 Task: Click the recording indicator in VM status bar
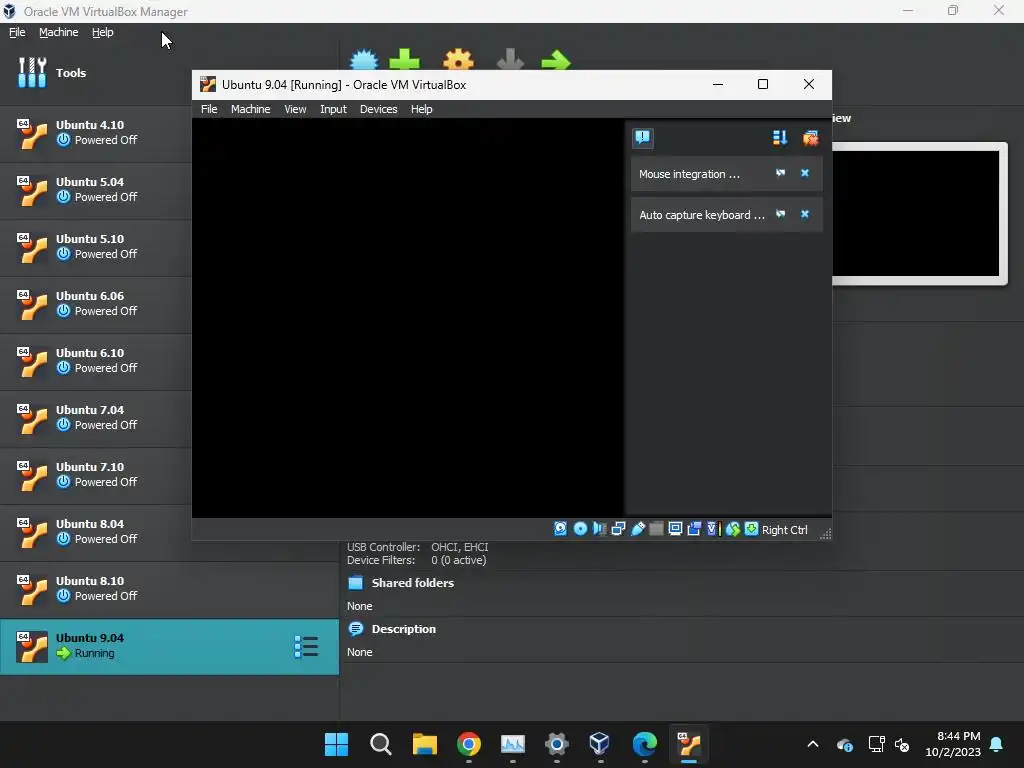click(694, 529)
